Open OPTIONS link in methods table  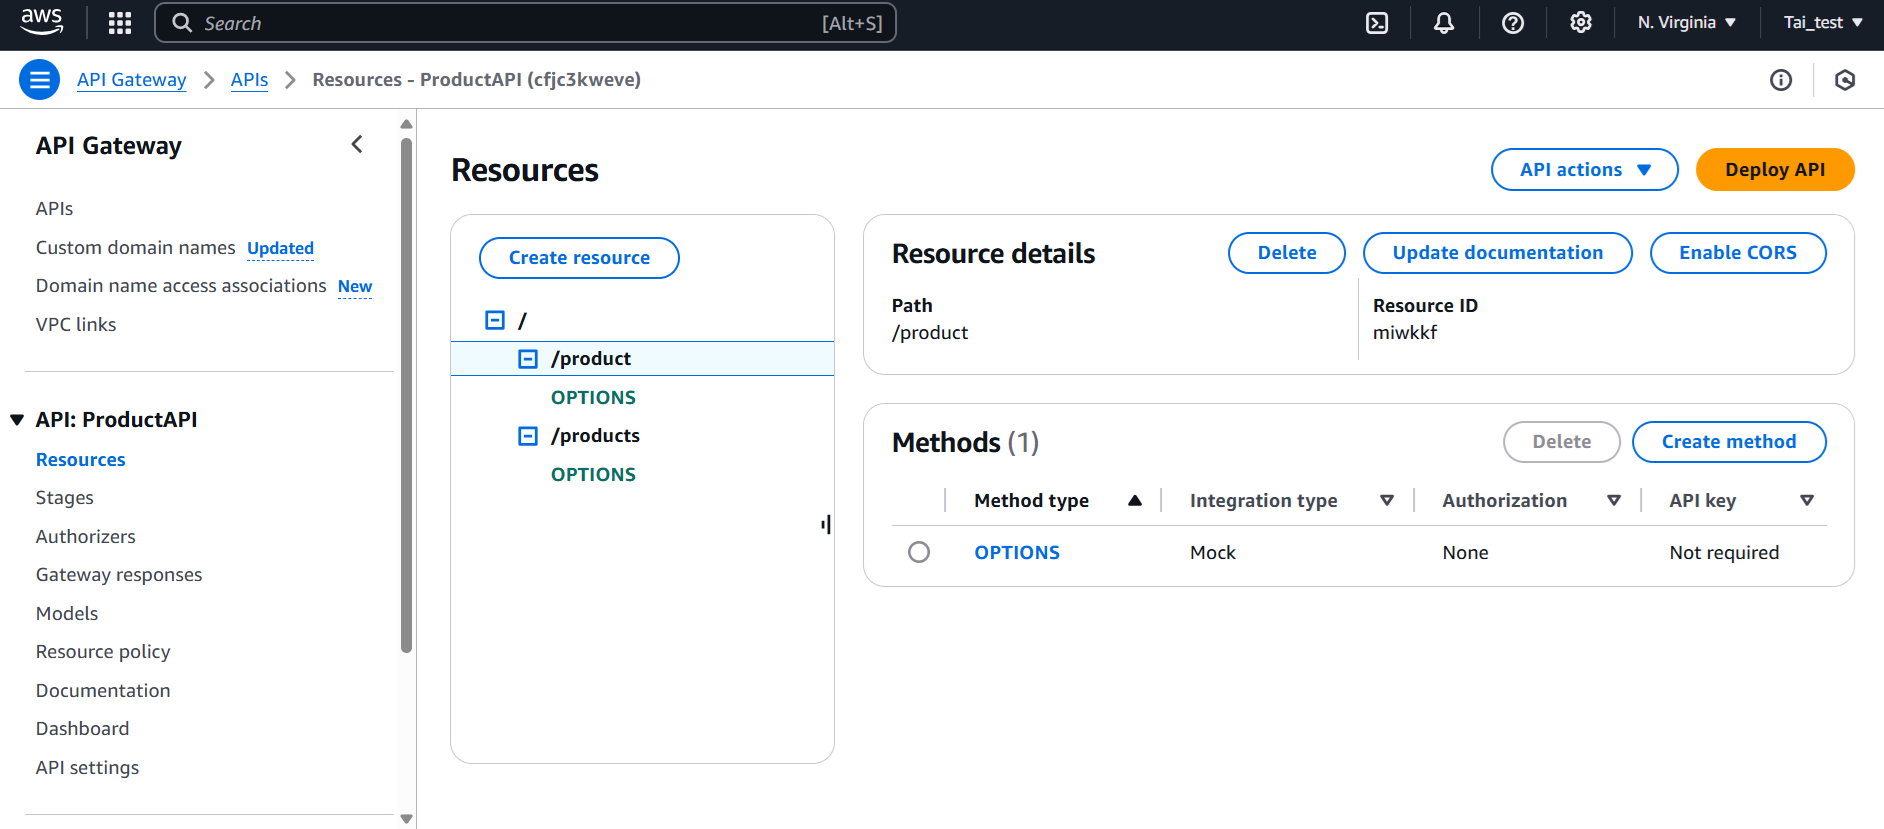pyautogui.click(x=1017, y=553)
